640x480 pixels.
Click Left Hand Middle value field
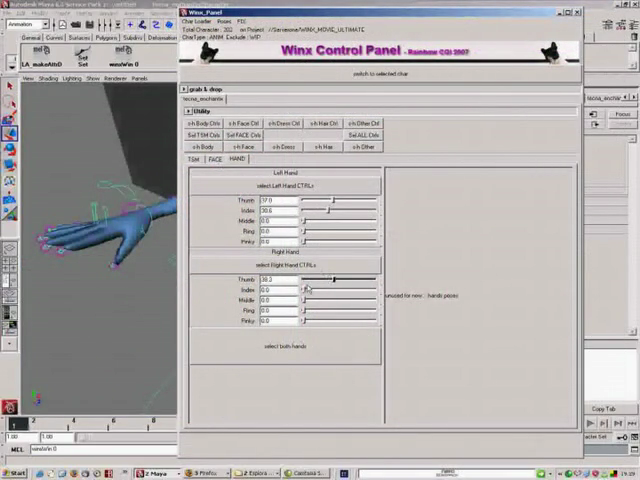[x=279, y=221]
